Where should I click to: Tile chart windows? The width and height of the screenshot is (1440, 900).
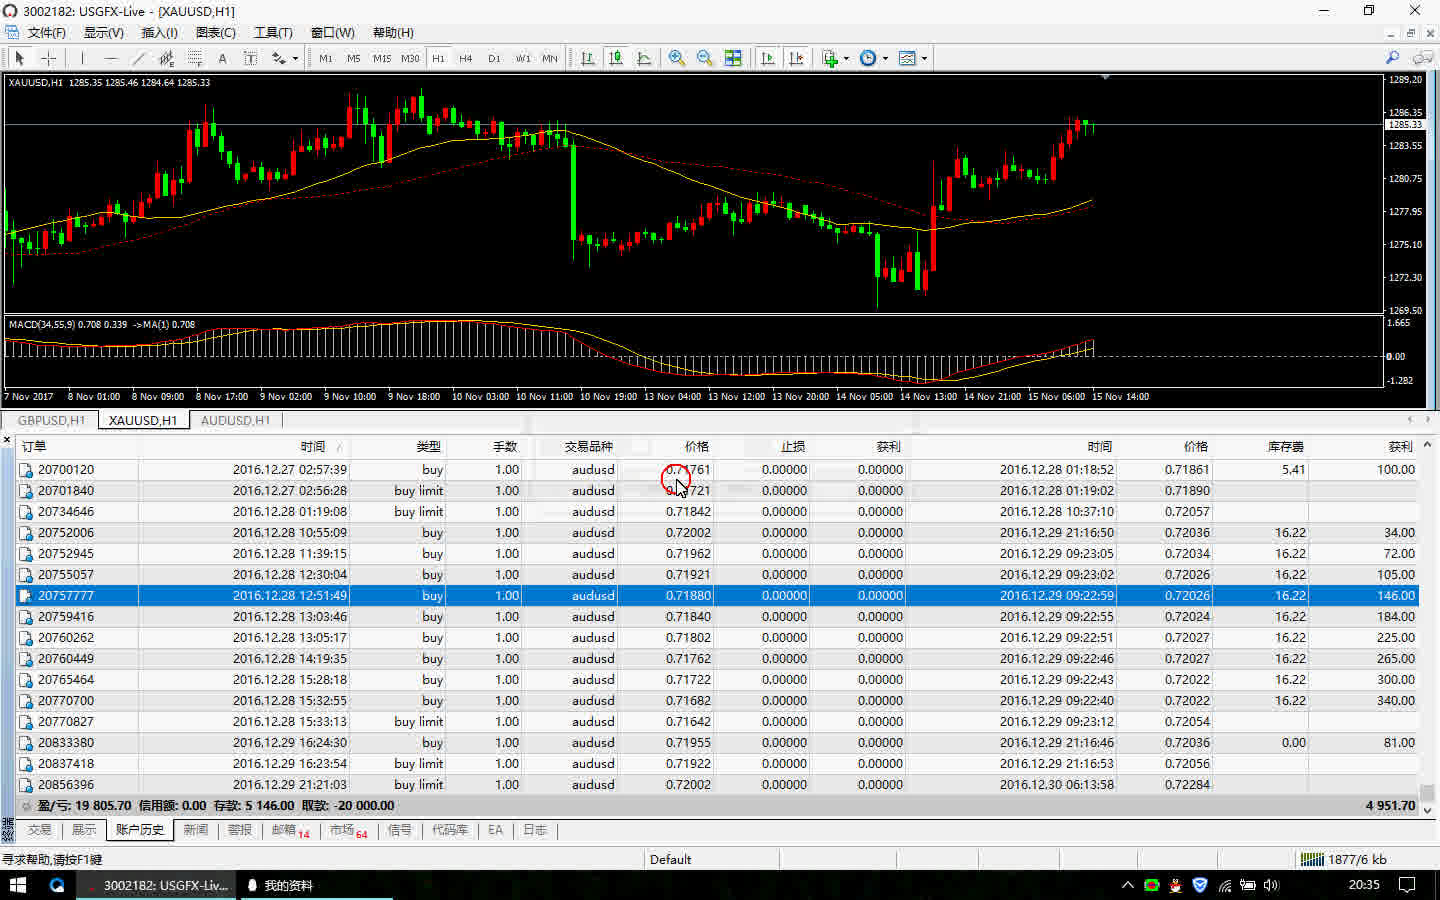click(733, 58)
